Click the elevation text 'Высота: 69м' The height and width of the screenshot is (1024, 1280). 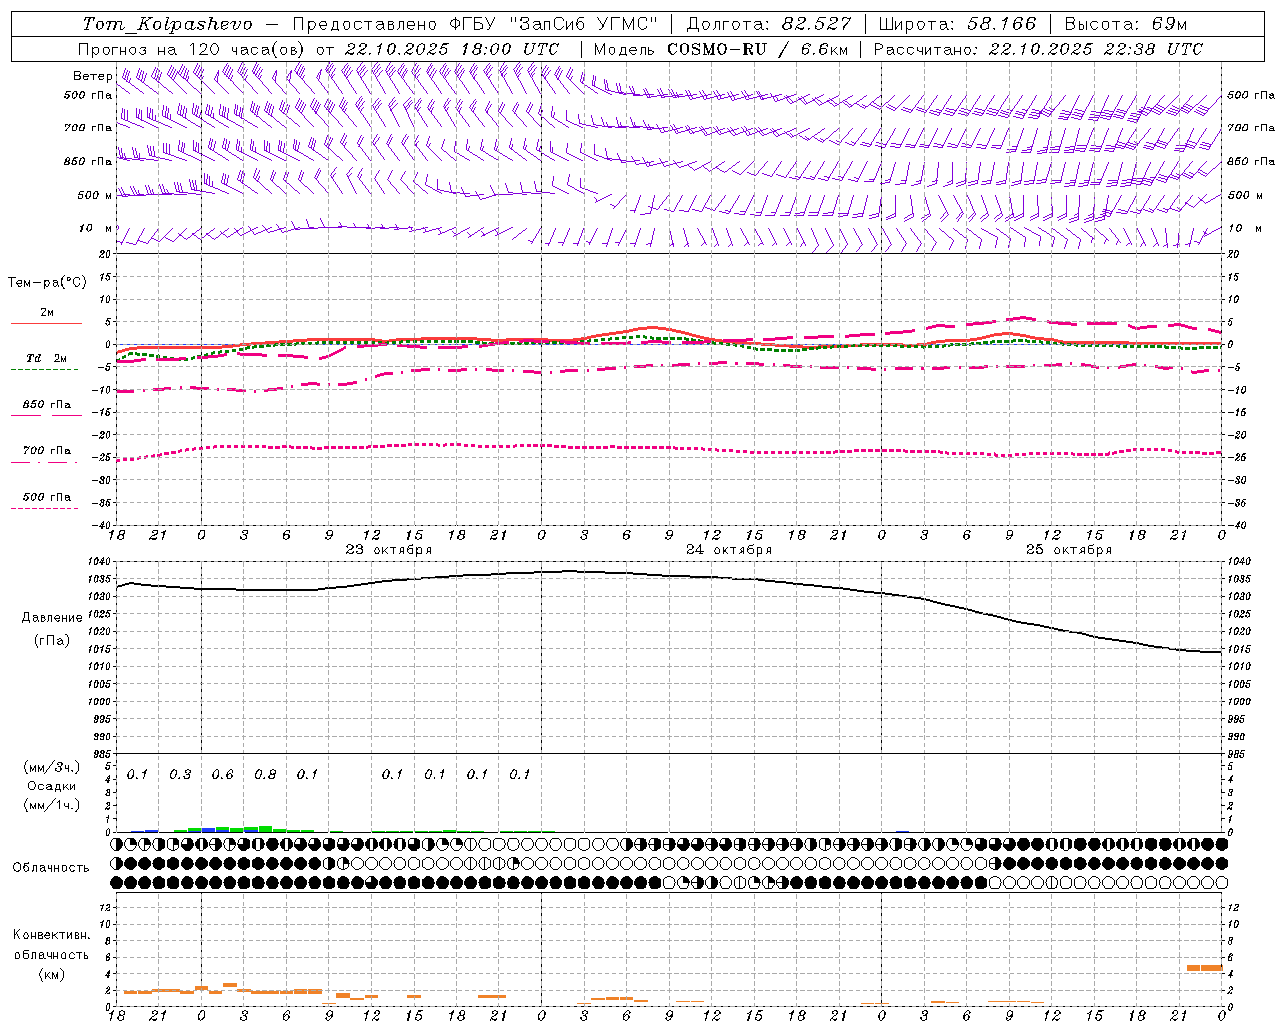click(x=1125, y=24)
